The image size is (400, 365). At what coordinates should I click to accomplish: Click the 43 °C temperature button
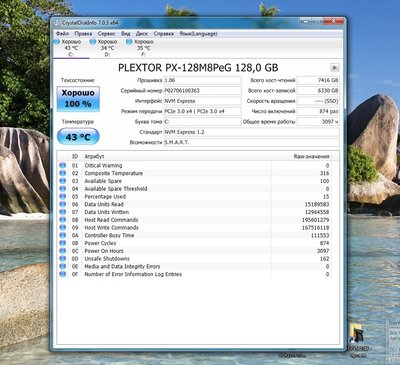coord(78,137)
